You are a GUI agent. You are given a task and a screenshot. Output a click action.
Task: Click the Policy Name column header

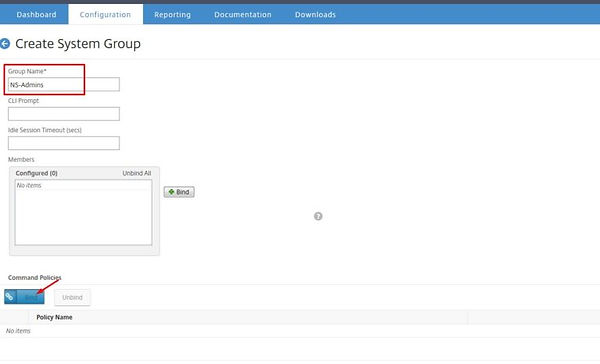coord(54,317)
